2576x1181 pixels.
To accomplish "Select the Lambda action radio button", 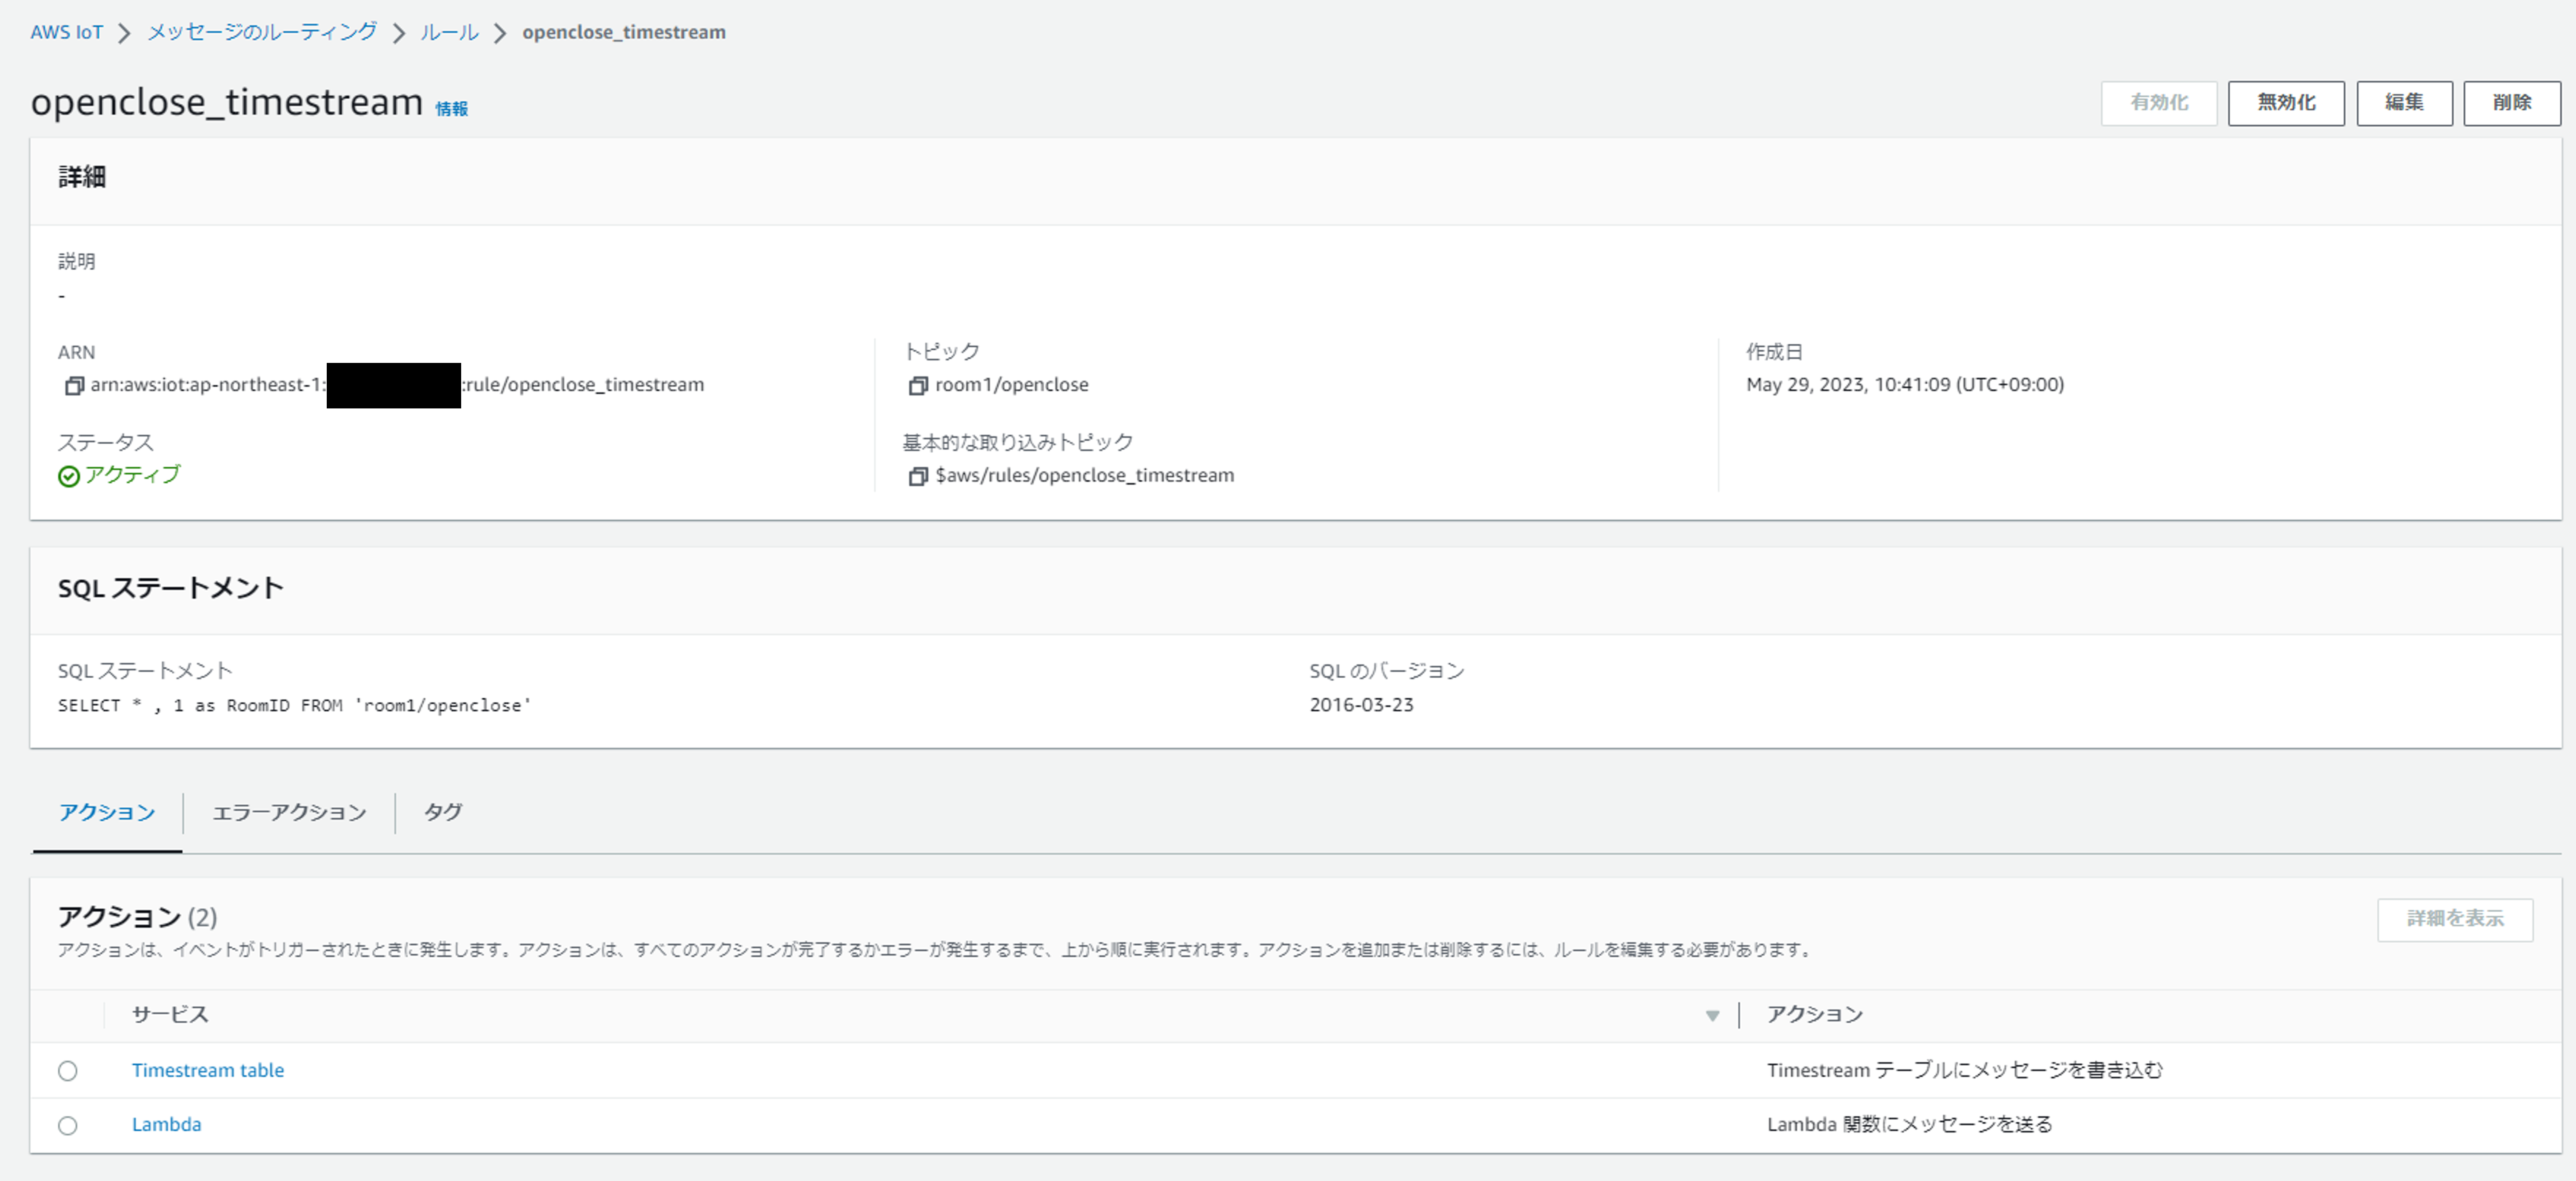I will coord(67,1126).
